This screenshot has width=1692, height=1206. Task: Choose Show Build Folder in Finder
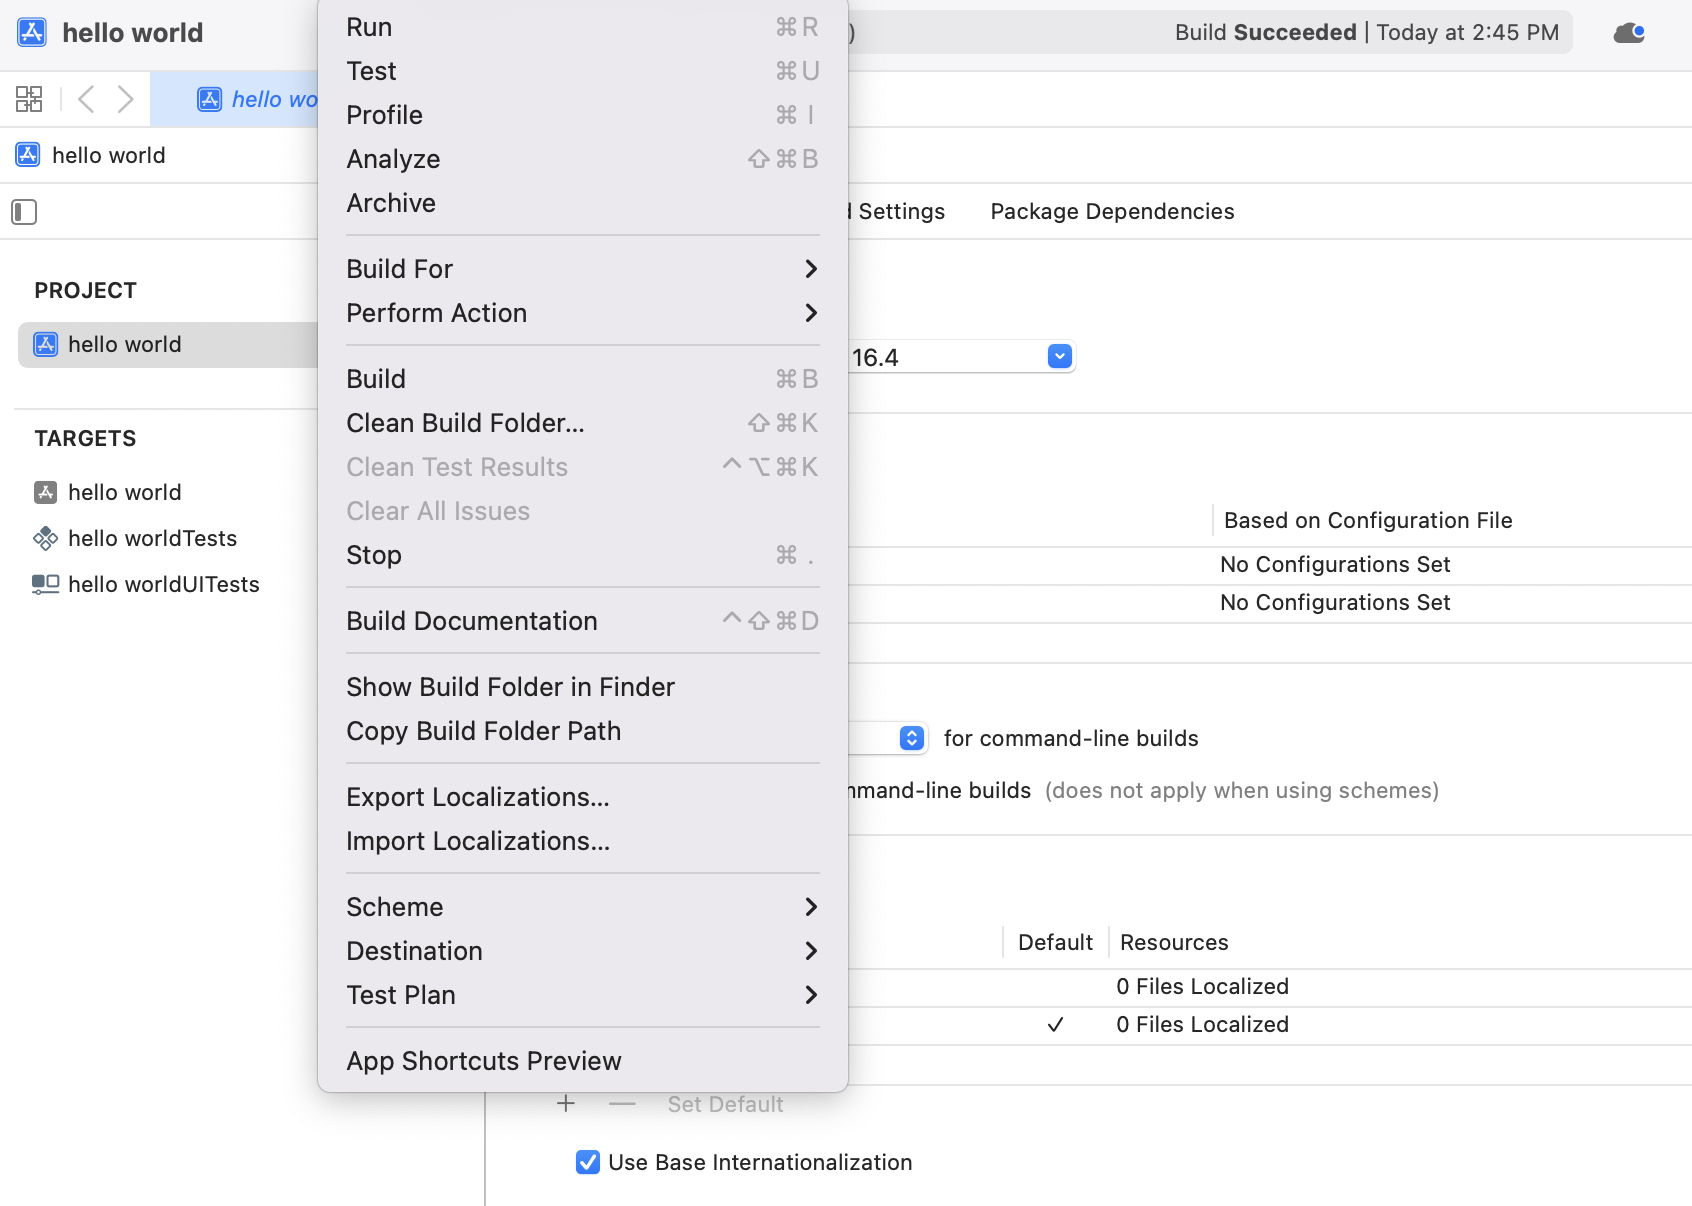583,687
